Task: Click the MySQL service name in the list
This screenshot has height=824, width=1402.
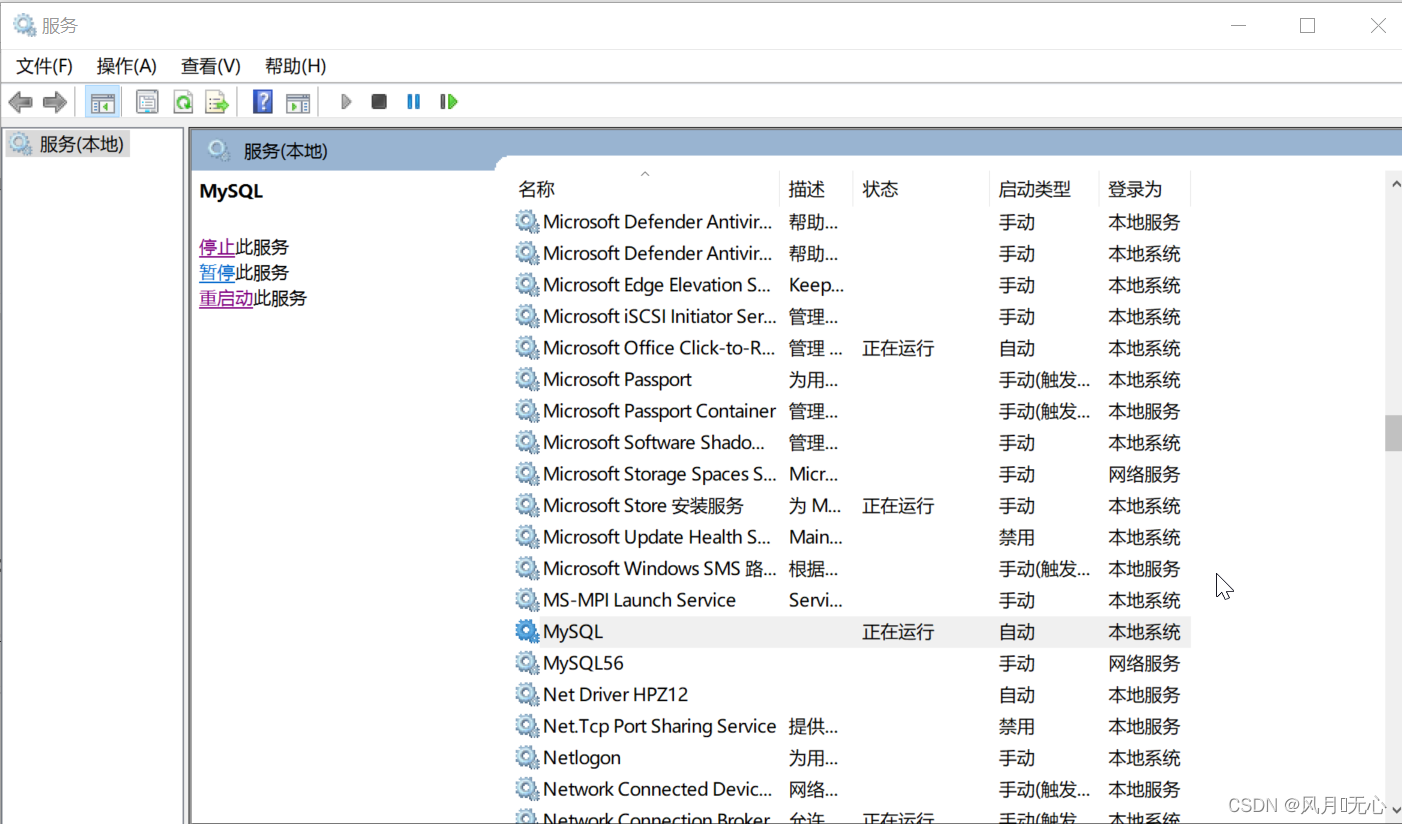Action: pyautogui.click(x=573, y=631)
